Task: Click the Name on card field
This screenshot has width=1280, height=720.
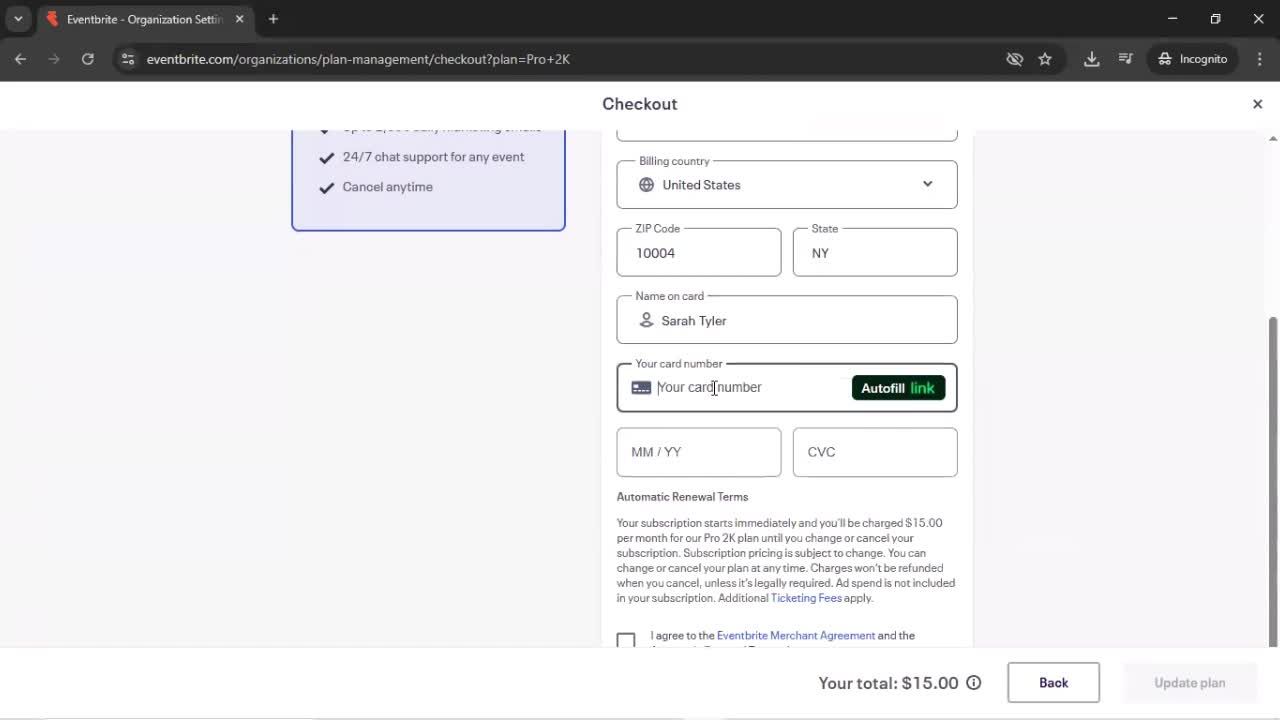Action: pos(787,320)
